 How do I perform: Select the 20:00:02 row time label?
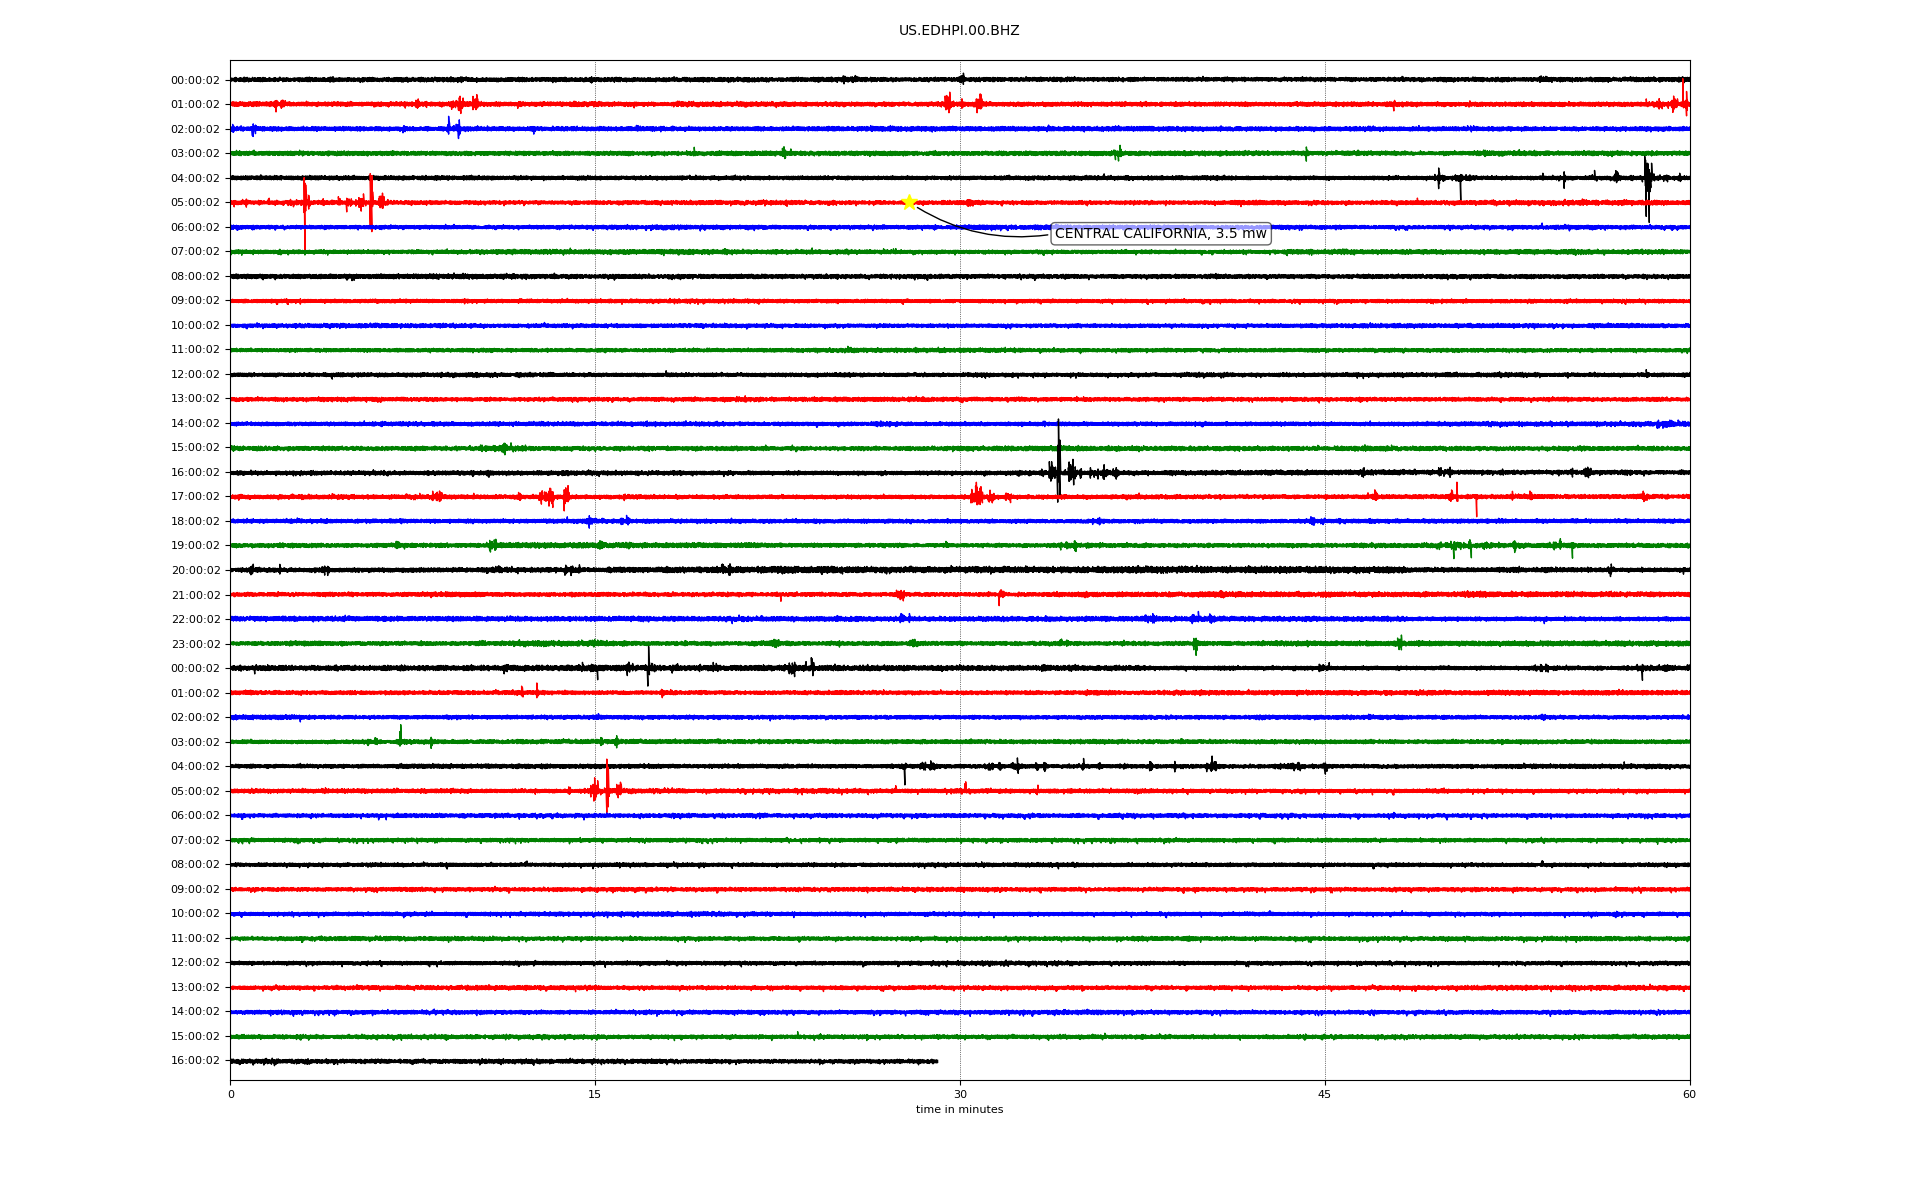[195, 571]
